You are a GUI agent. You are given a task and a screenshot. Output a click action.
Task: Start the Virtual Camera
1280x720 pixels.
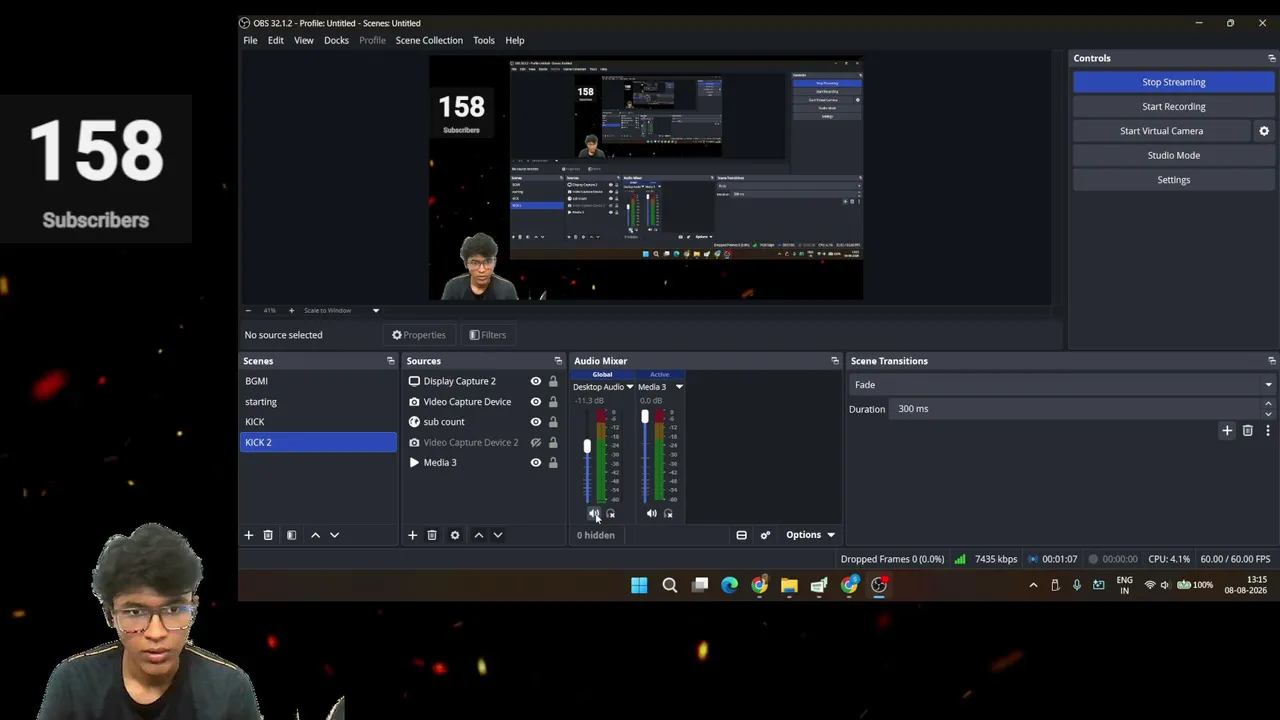1161,131
